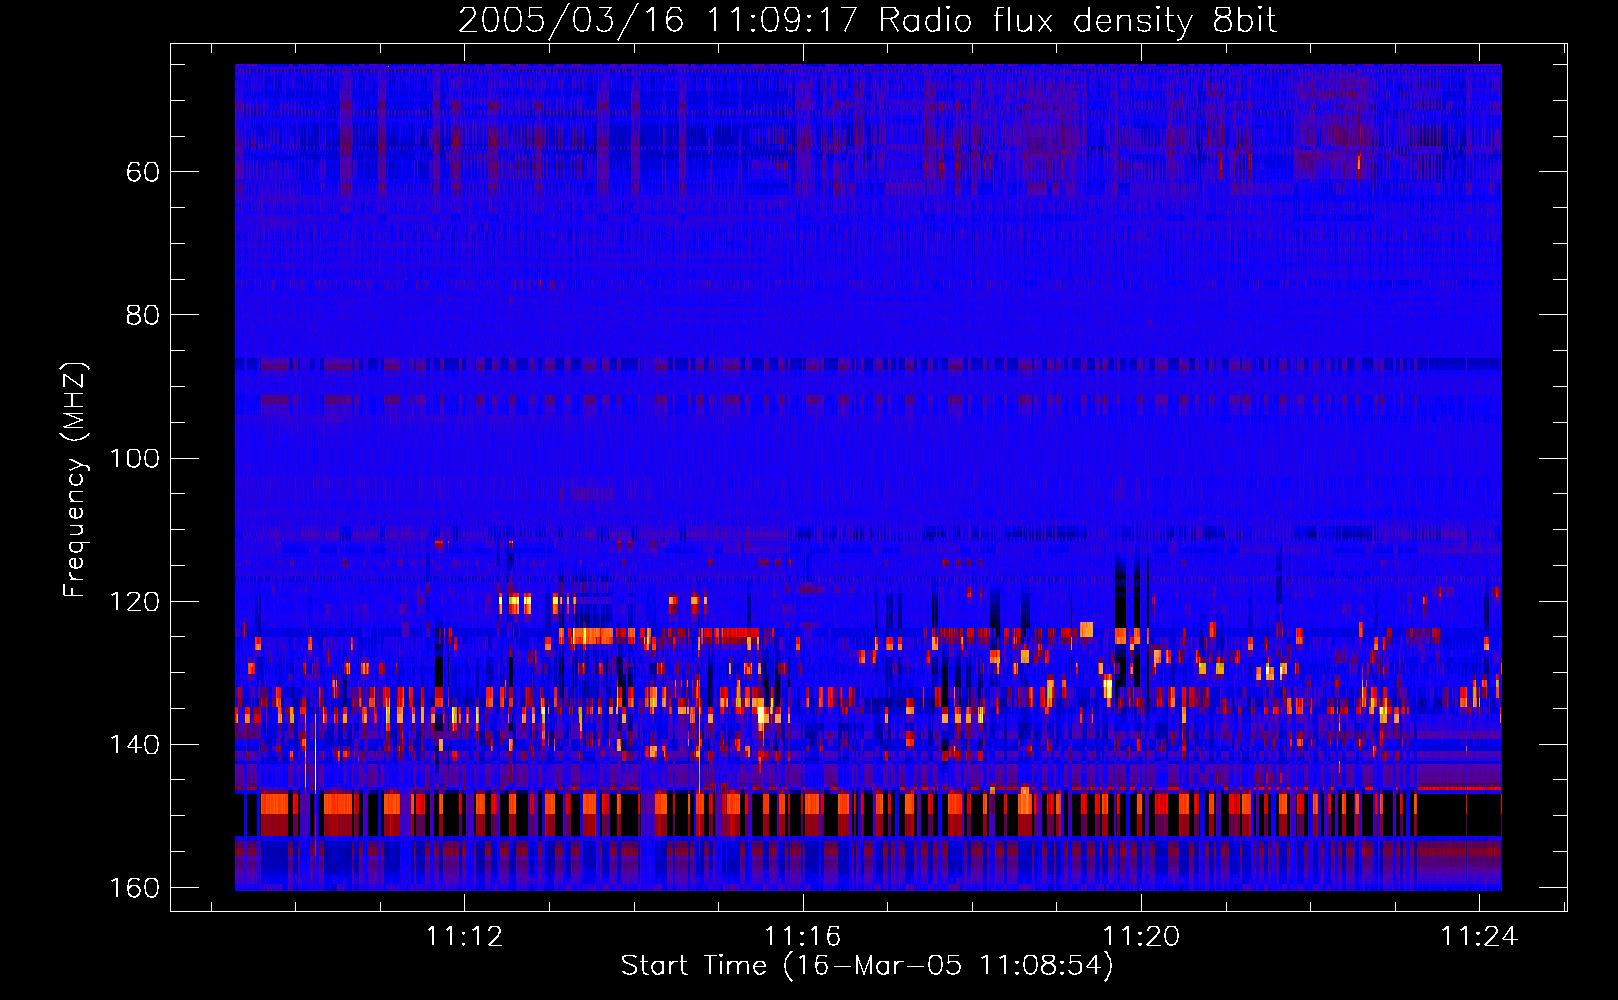Viewport: 1618px width, 1000px height.
Task: Click the 'Frequency (MHZ)' y-axis label
Action: [75, 480]
